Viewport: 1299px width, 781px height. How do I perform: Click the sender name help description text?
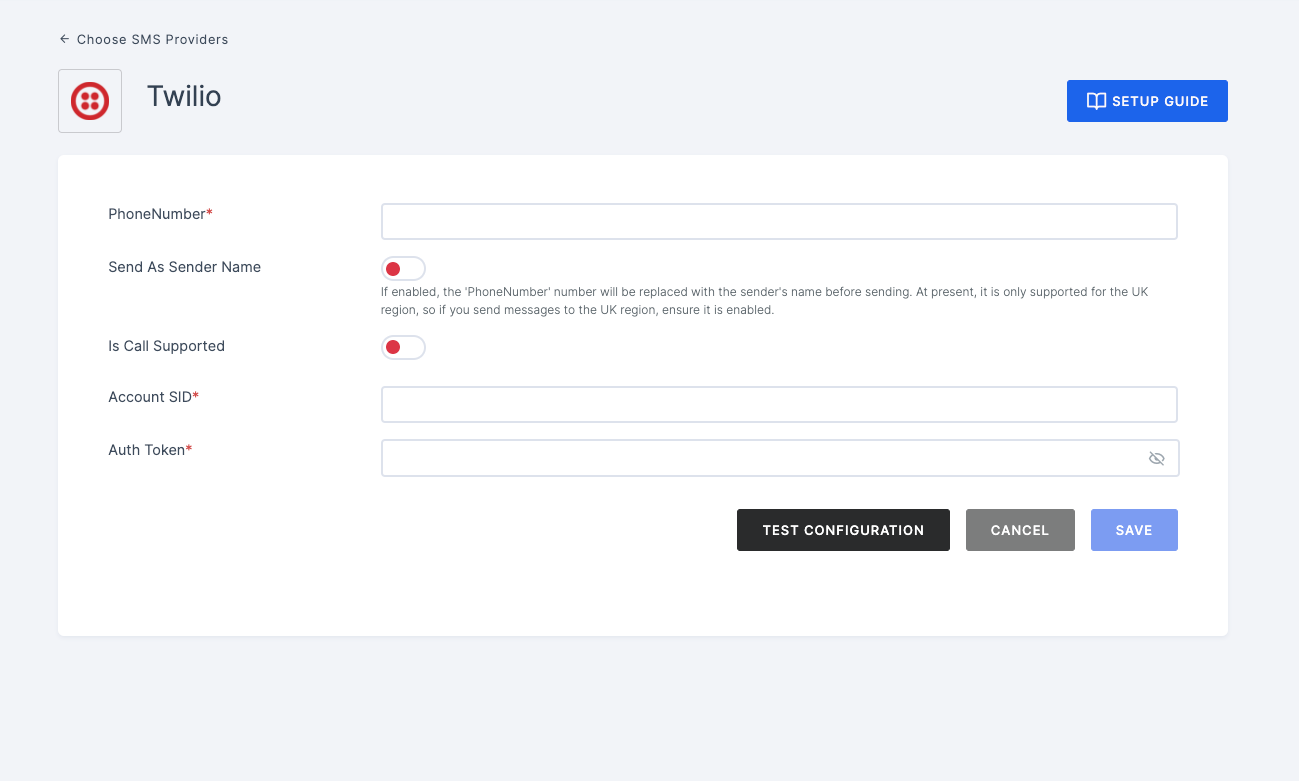pos(764,301)
